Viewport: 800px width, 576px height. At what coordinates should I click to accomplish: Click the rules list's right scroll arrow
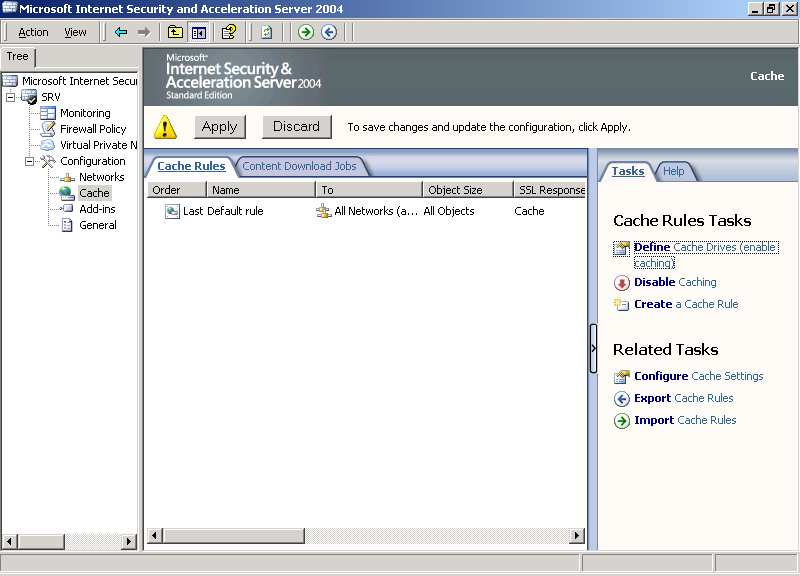[x=577, y=536]
